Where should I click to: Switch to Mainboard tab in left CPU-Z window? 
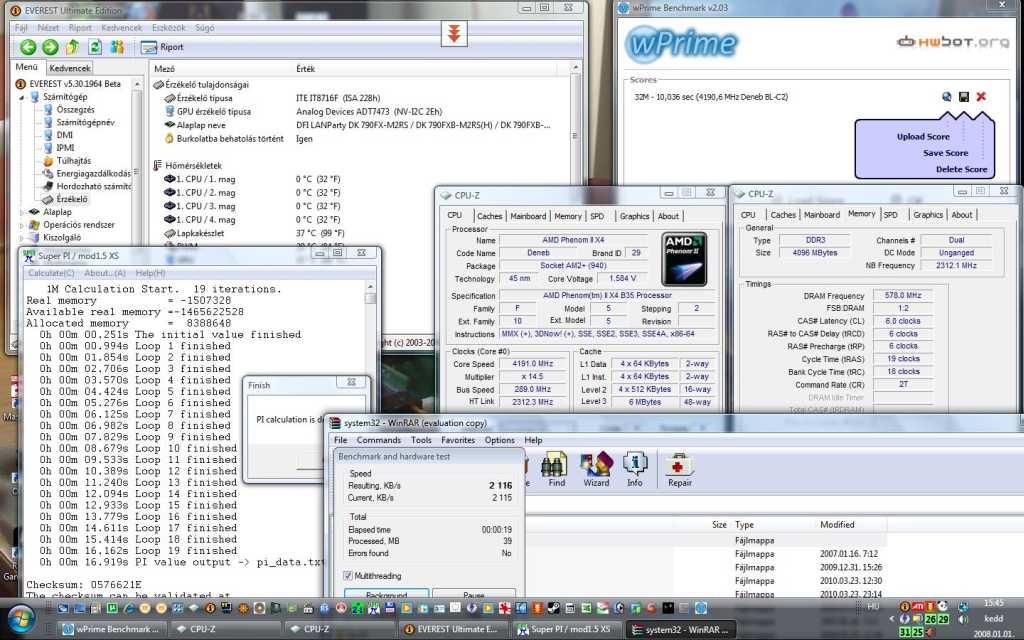(x=528, y=216)
